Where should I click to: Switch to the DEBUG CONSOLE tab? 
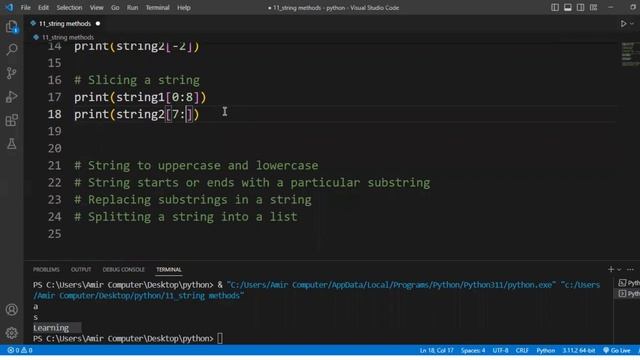click(x=124, y=269)
